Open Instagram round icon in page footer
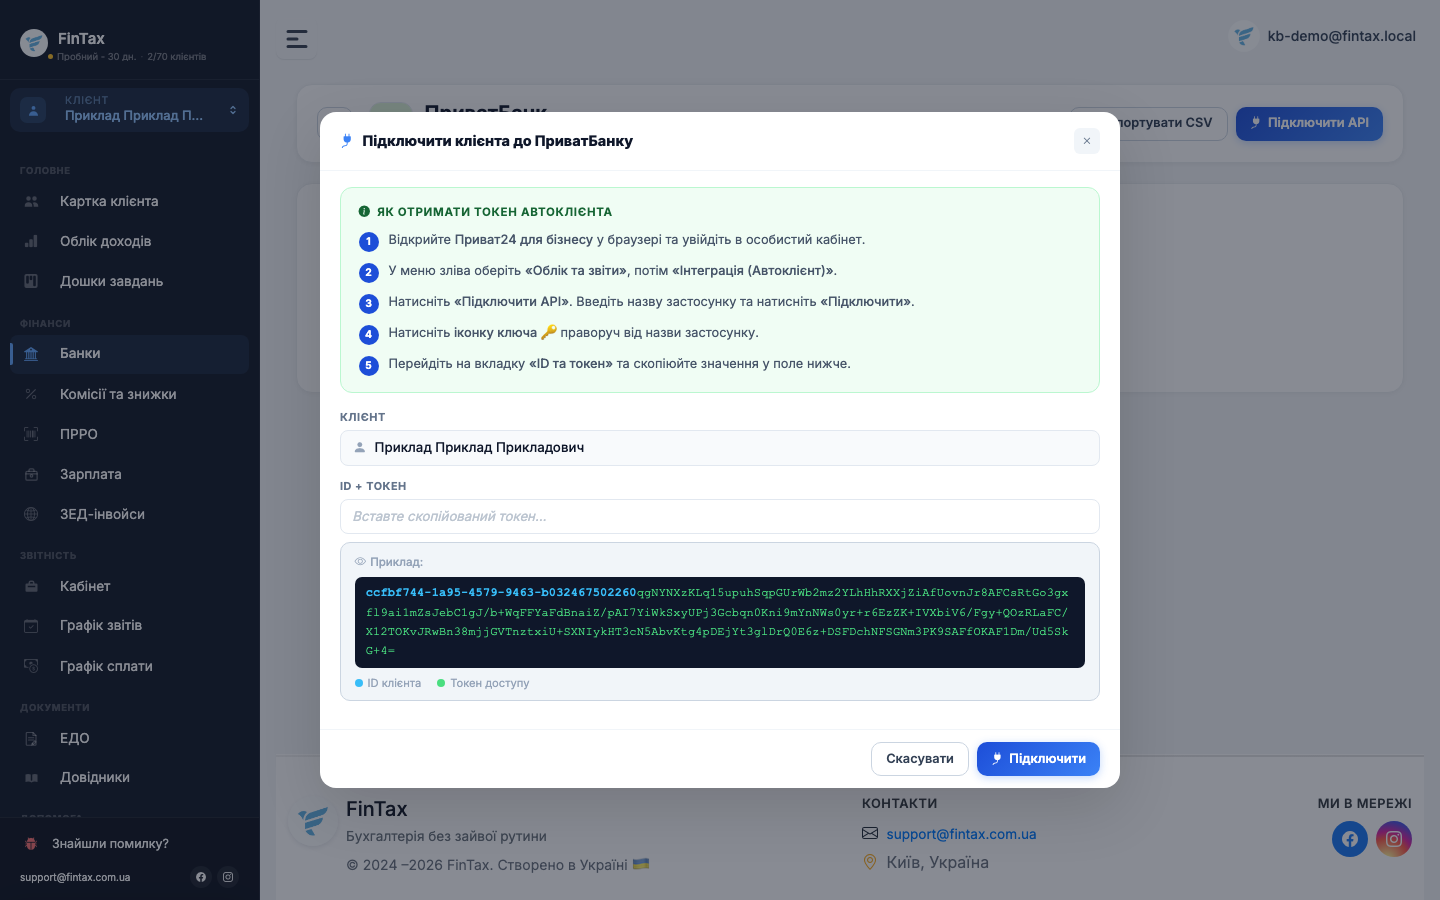This screenshot has height=900, width=1440. [1394, 839]
